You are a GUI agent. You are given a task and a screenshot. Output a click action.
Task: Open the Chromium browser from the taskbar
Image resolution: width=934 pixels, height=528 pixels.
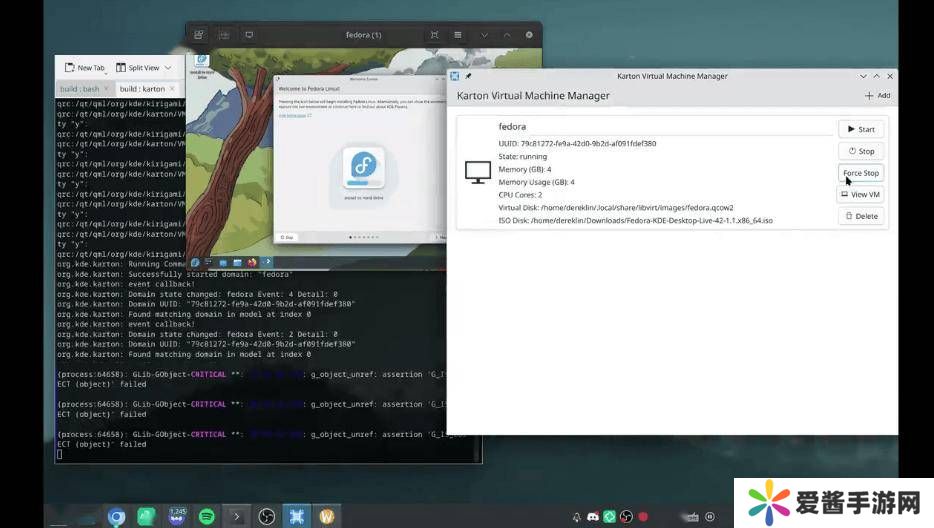coord(117,516)
